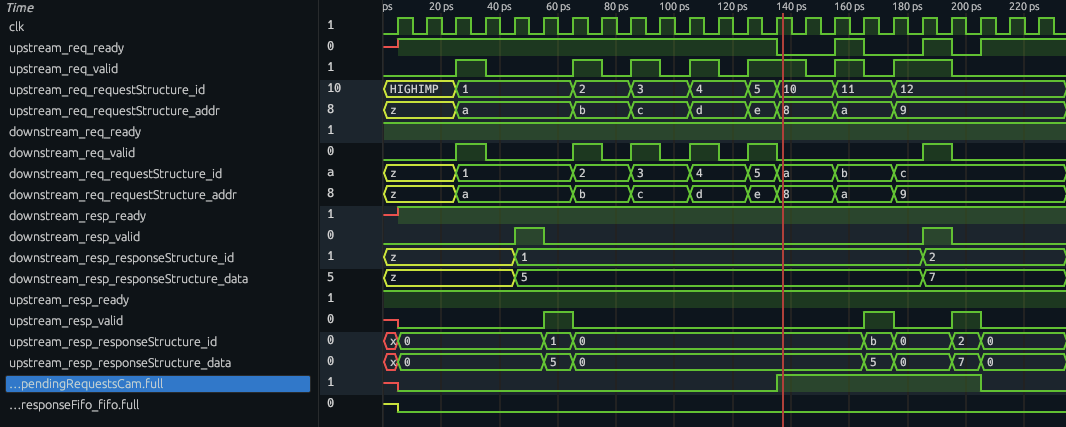Pick the downstream_resp_valid signal name

pyautogui.click(x=74, y=236)
